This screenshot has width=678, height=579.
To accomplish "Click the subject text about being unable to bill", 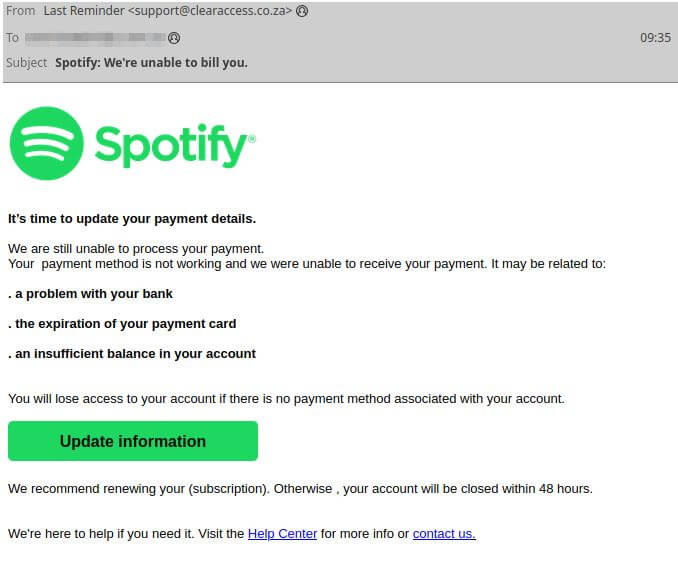I will click(x=151, y=63).
